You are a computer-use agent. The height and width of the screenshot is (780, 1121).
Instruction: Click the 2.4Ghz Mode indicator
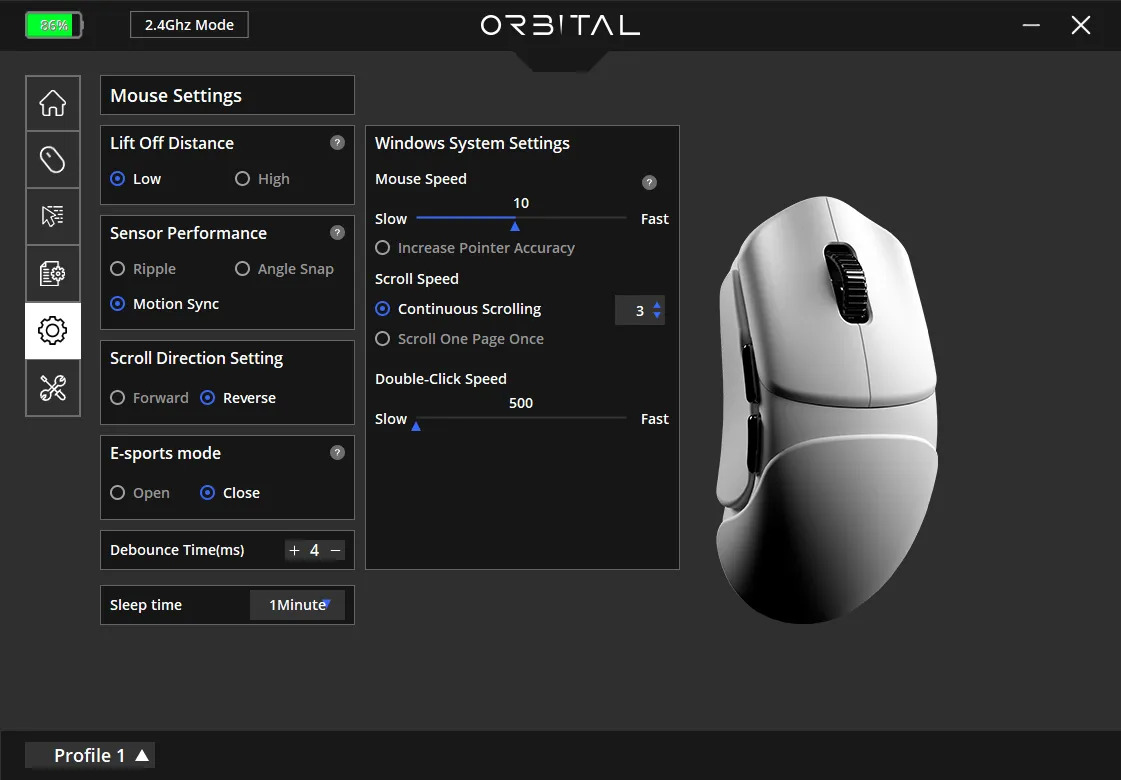click(x=188, y=25)
